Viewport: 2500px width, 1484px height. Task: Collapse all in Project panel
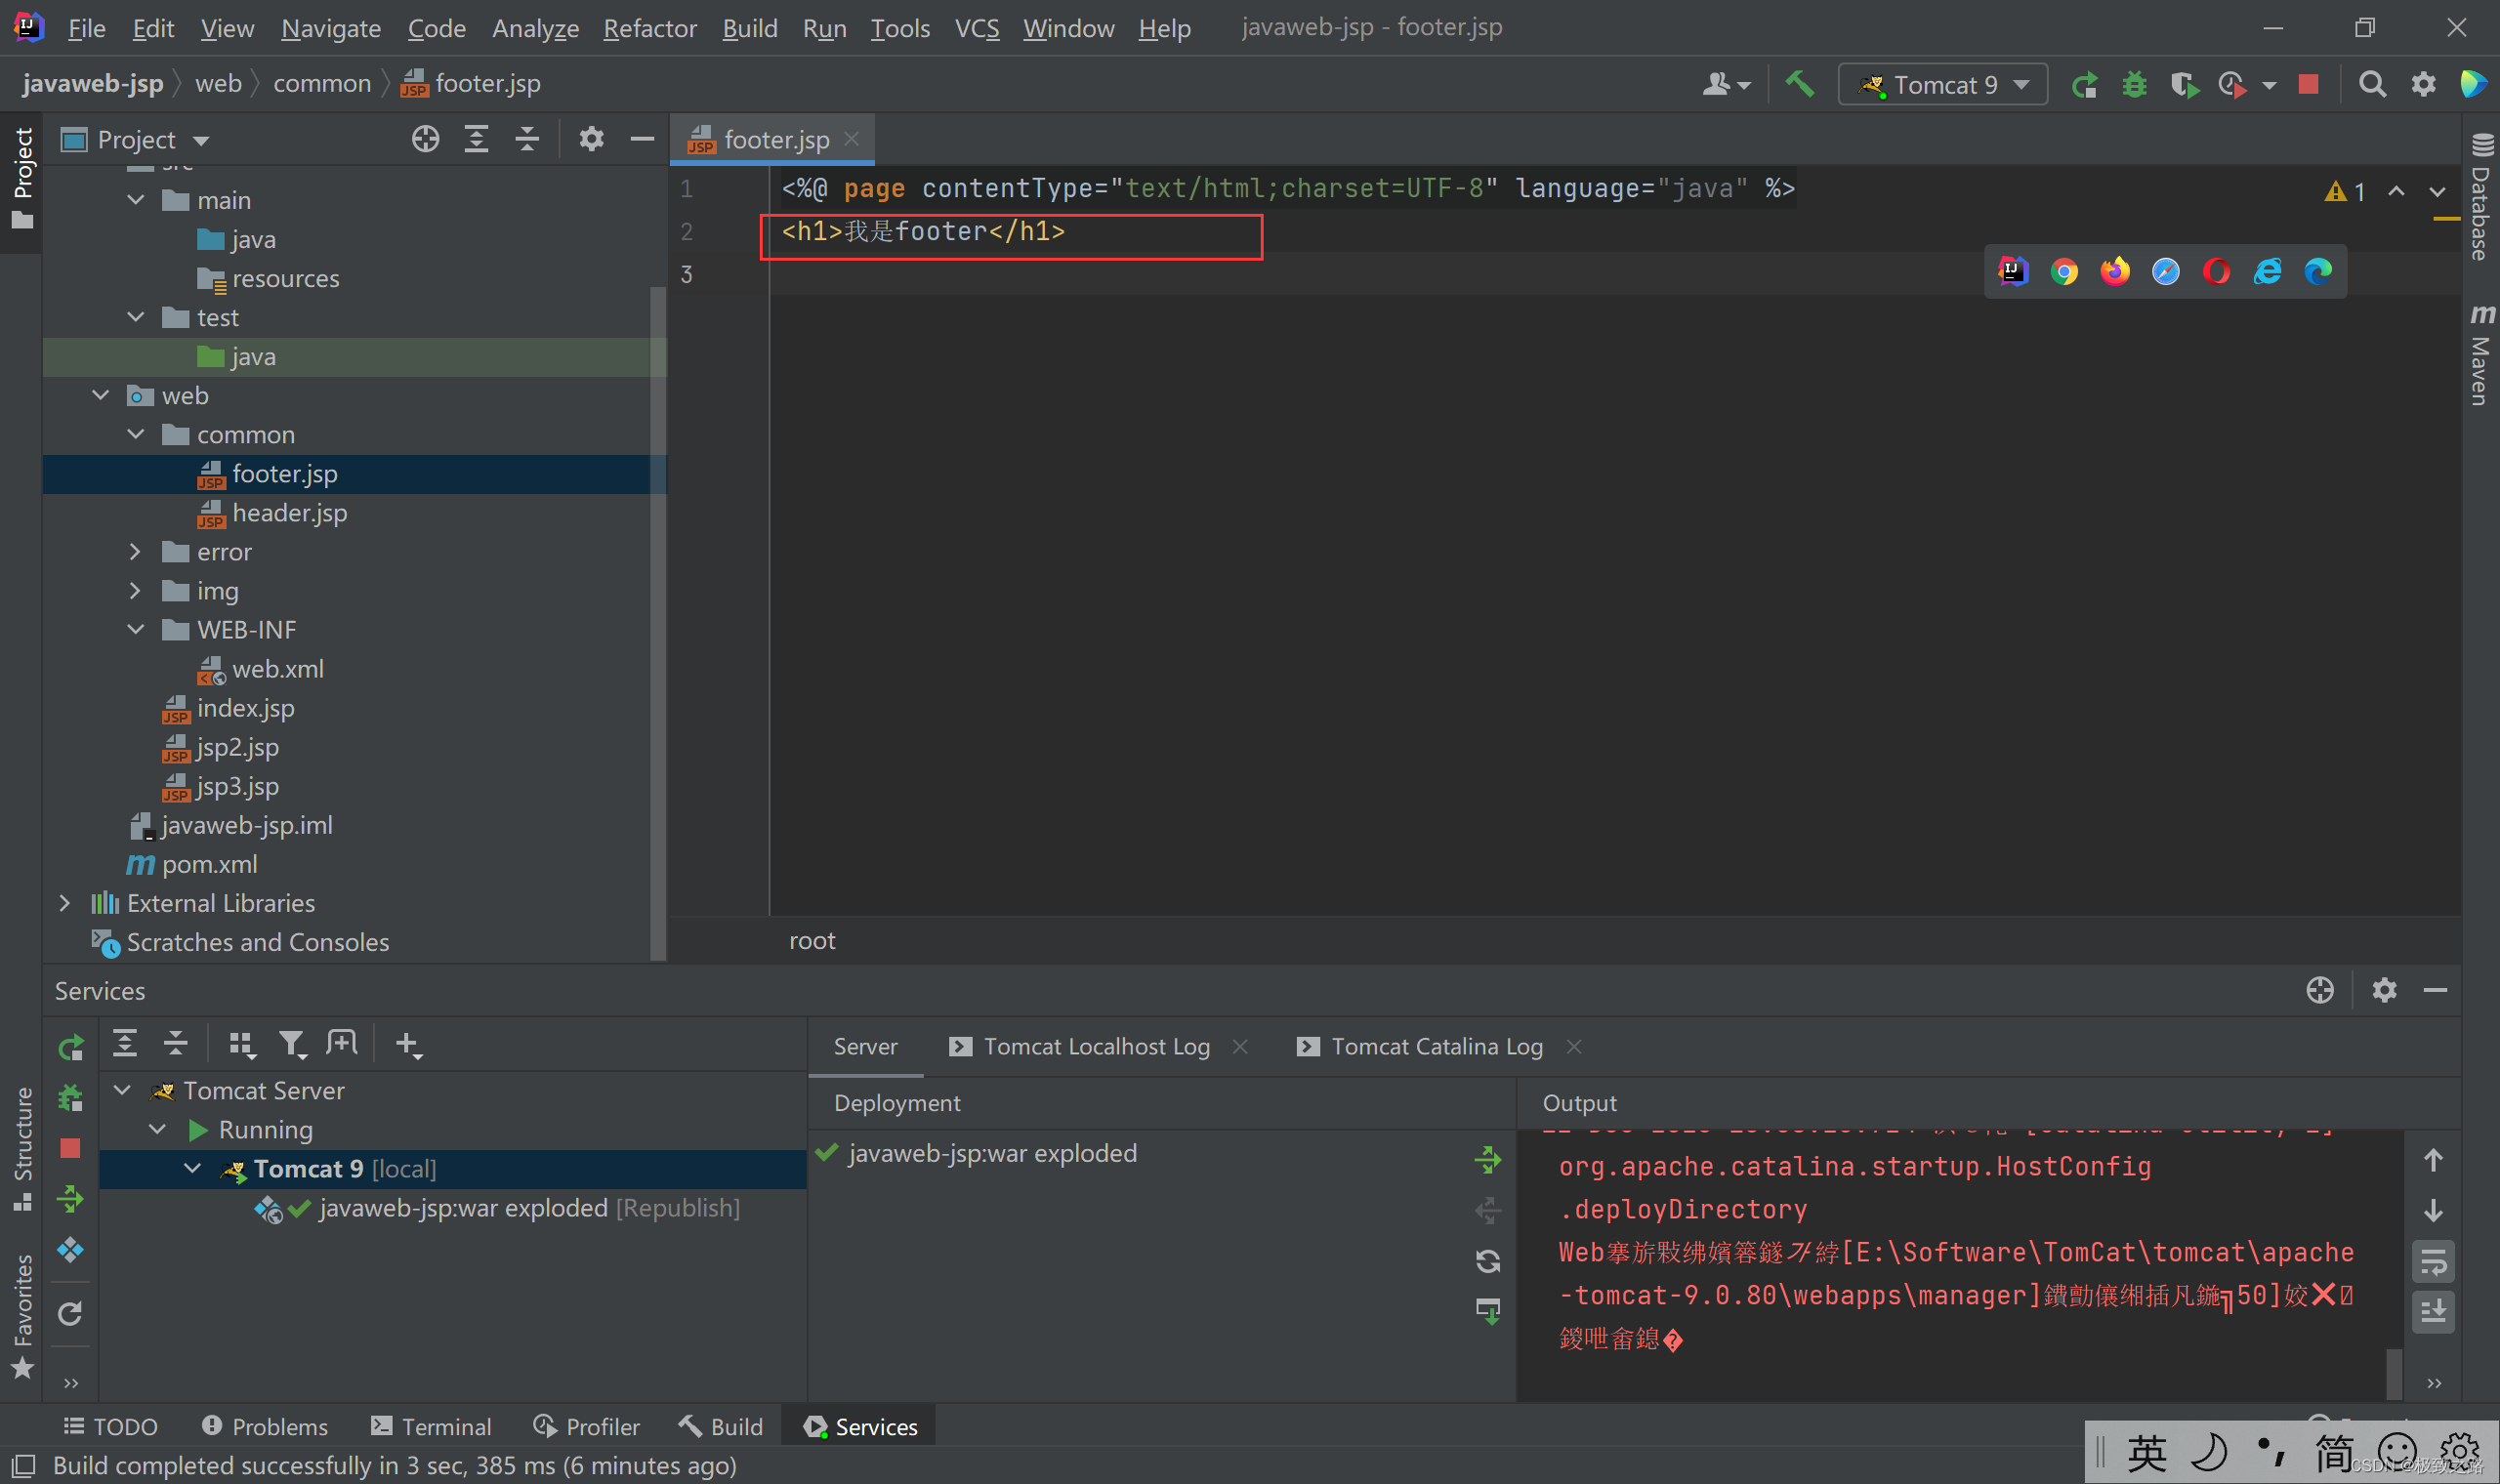pos(527,139)
